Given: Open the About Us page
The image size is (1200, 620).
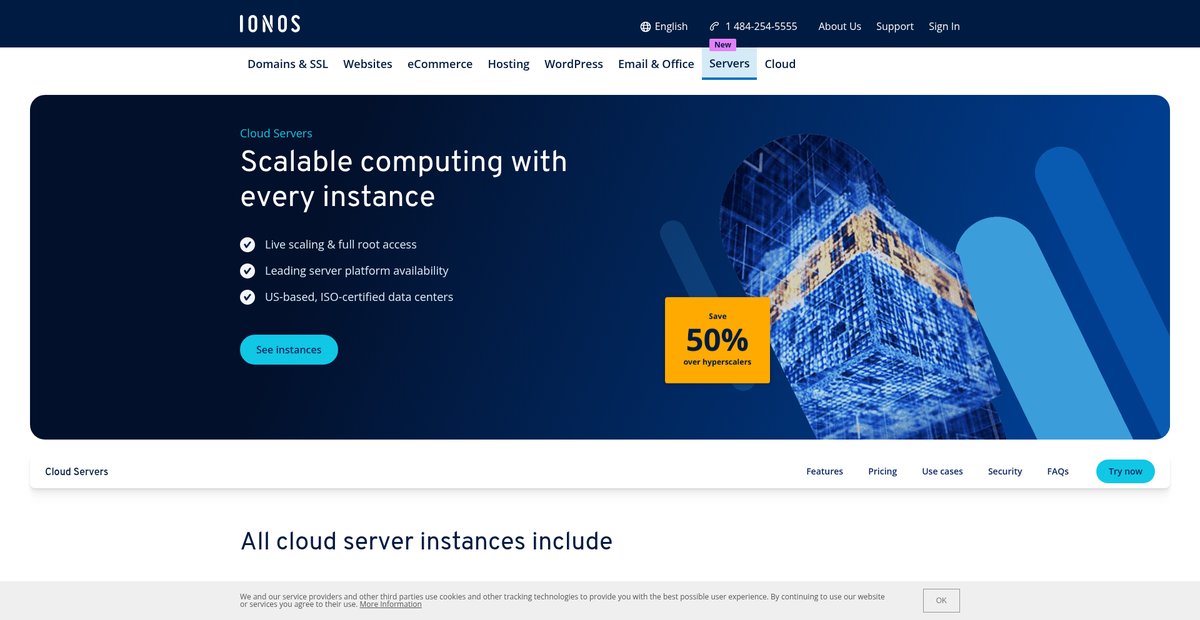Looking at the screenshot, I should [839, 27].
